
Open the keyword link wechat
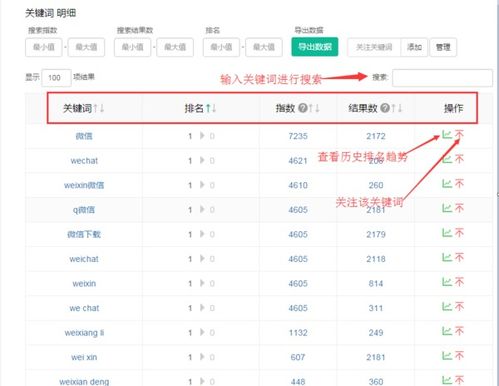pyautogui.click(x=84, y=161)
